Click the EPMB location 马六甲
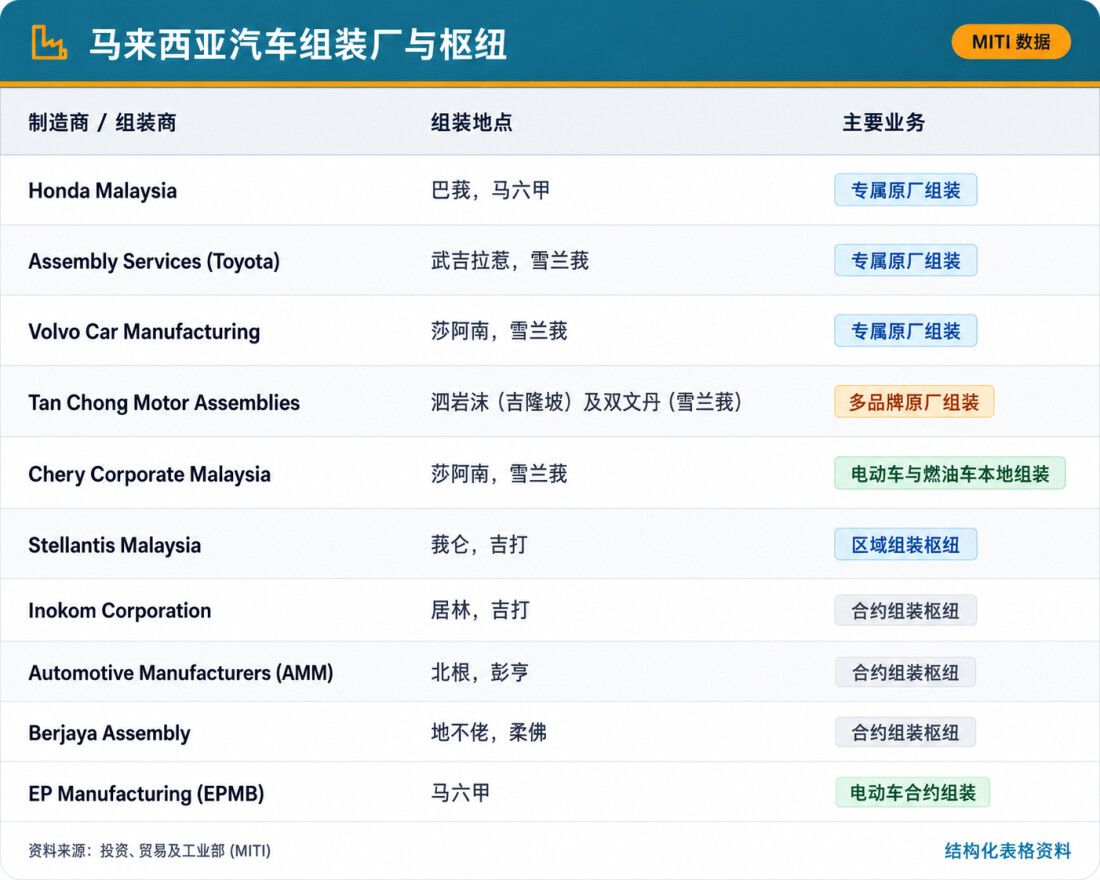This screenshot has height=880, width=1100. 460,793
